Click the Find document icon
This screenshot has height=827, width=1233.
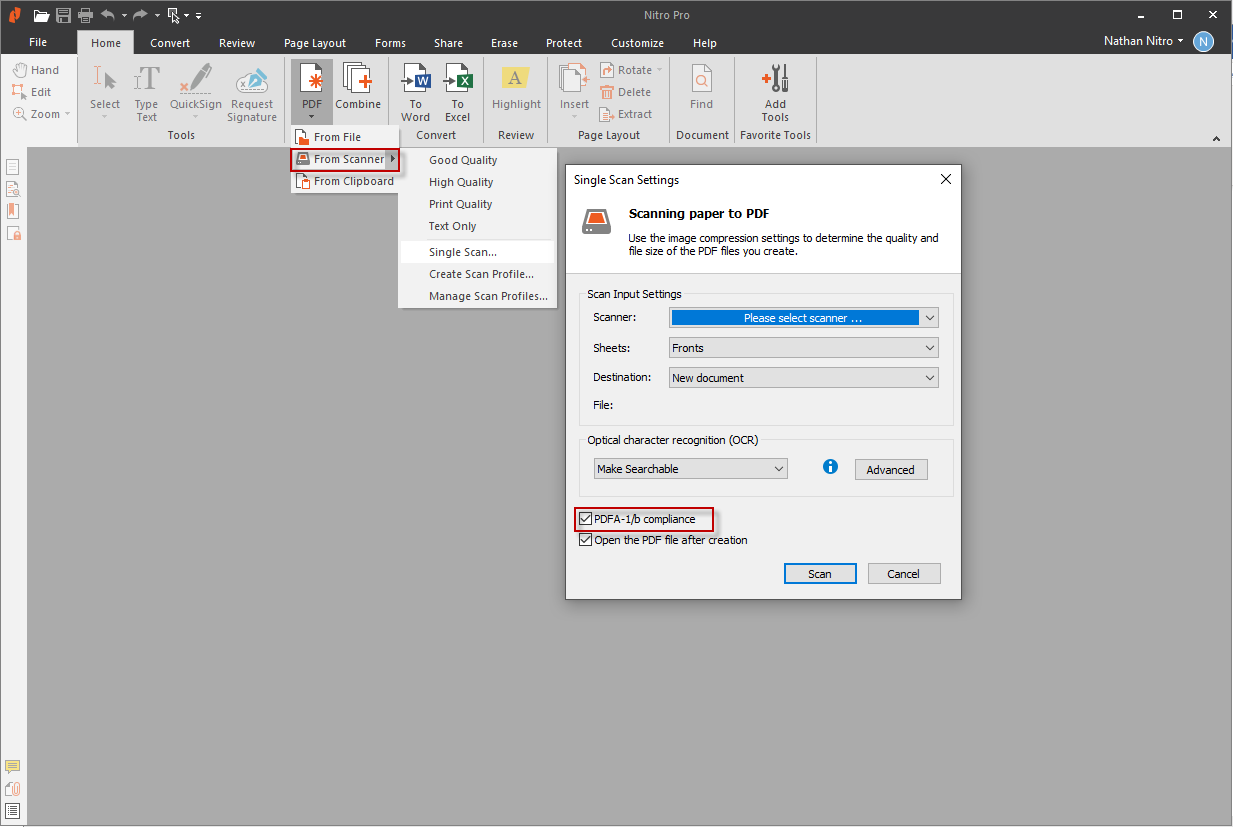click(701, 80)
